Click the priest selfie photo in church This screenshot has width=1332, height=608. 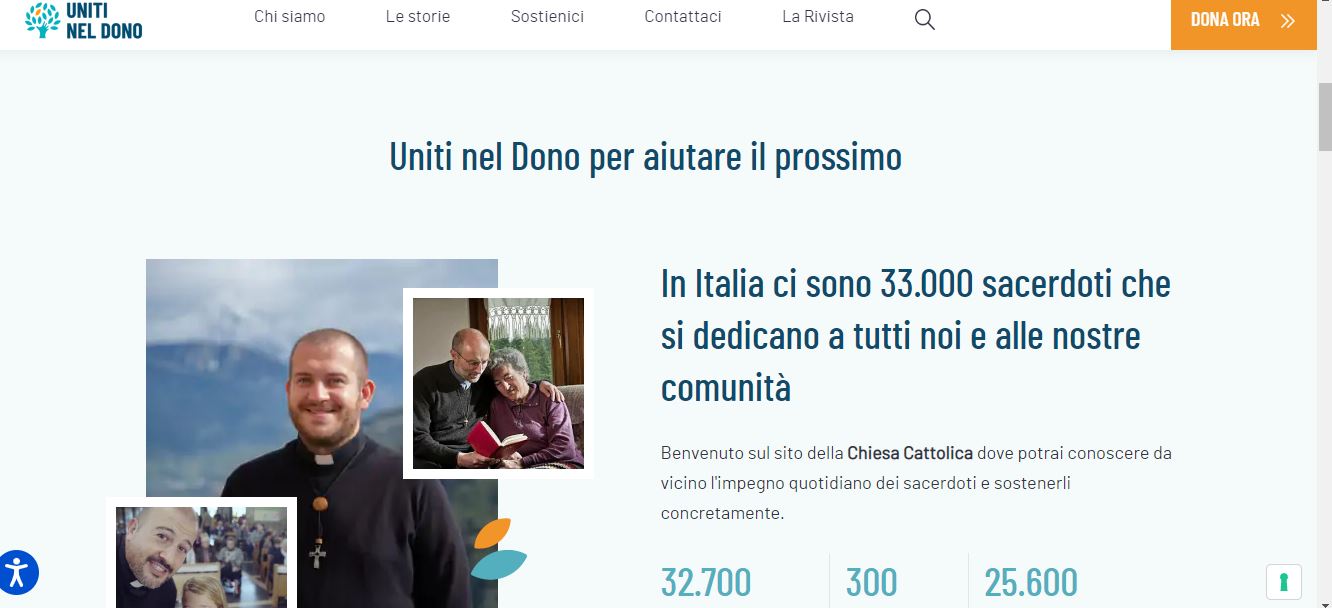point(201,553)
